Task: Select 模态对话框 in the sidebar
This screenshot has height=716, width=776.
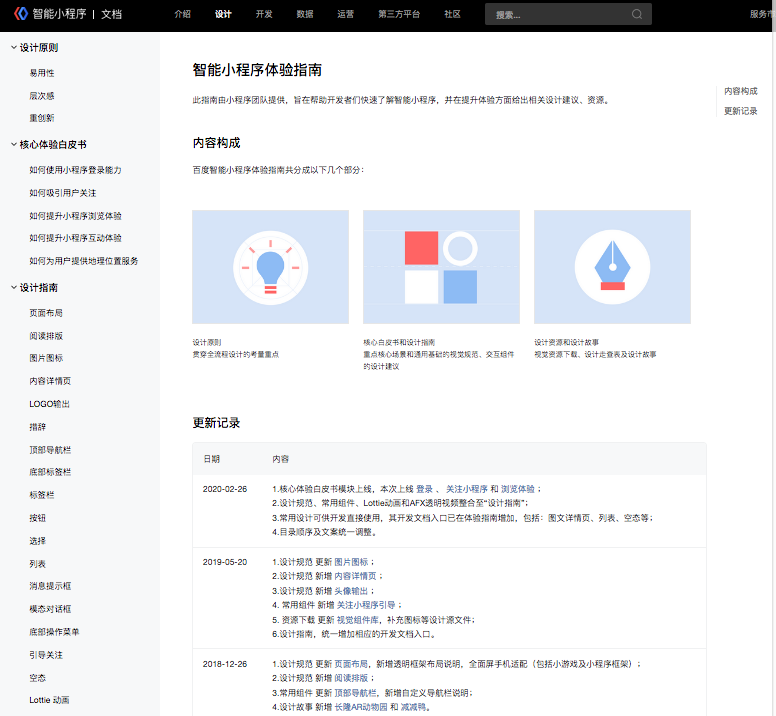Action: (50, 609)
